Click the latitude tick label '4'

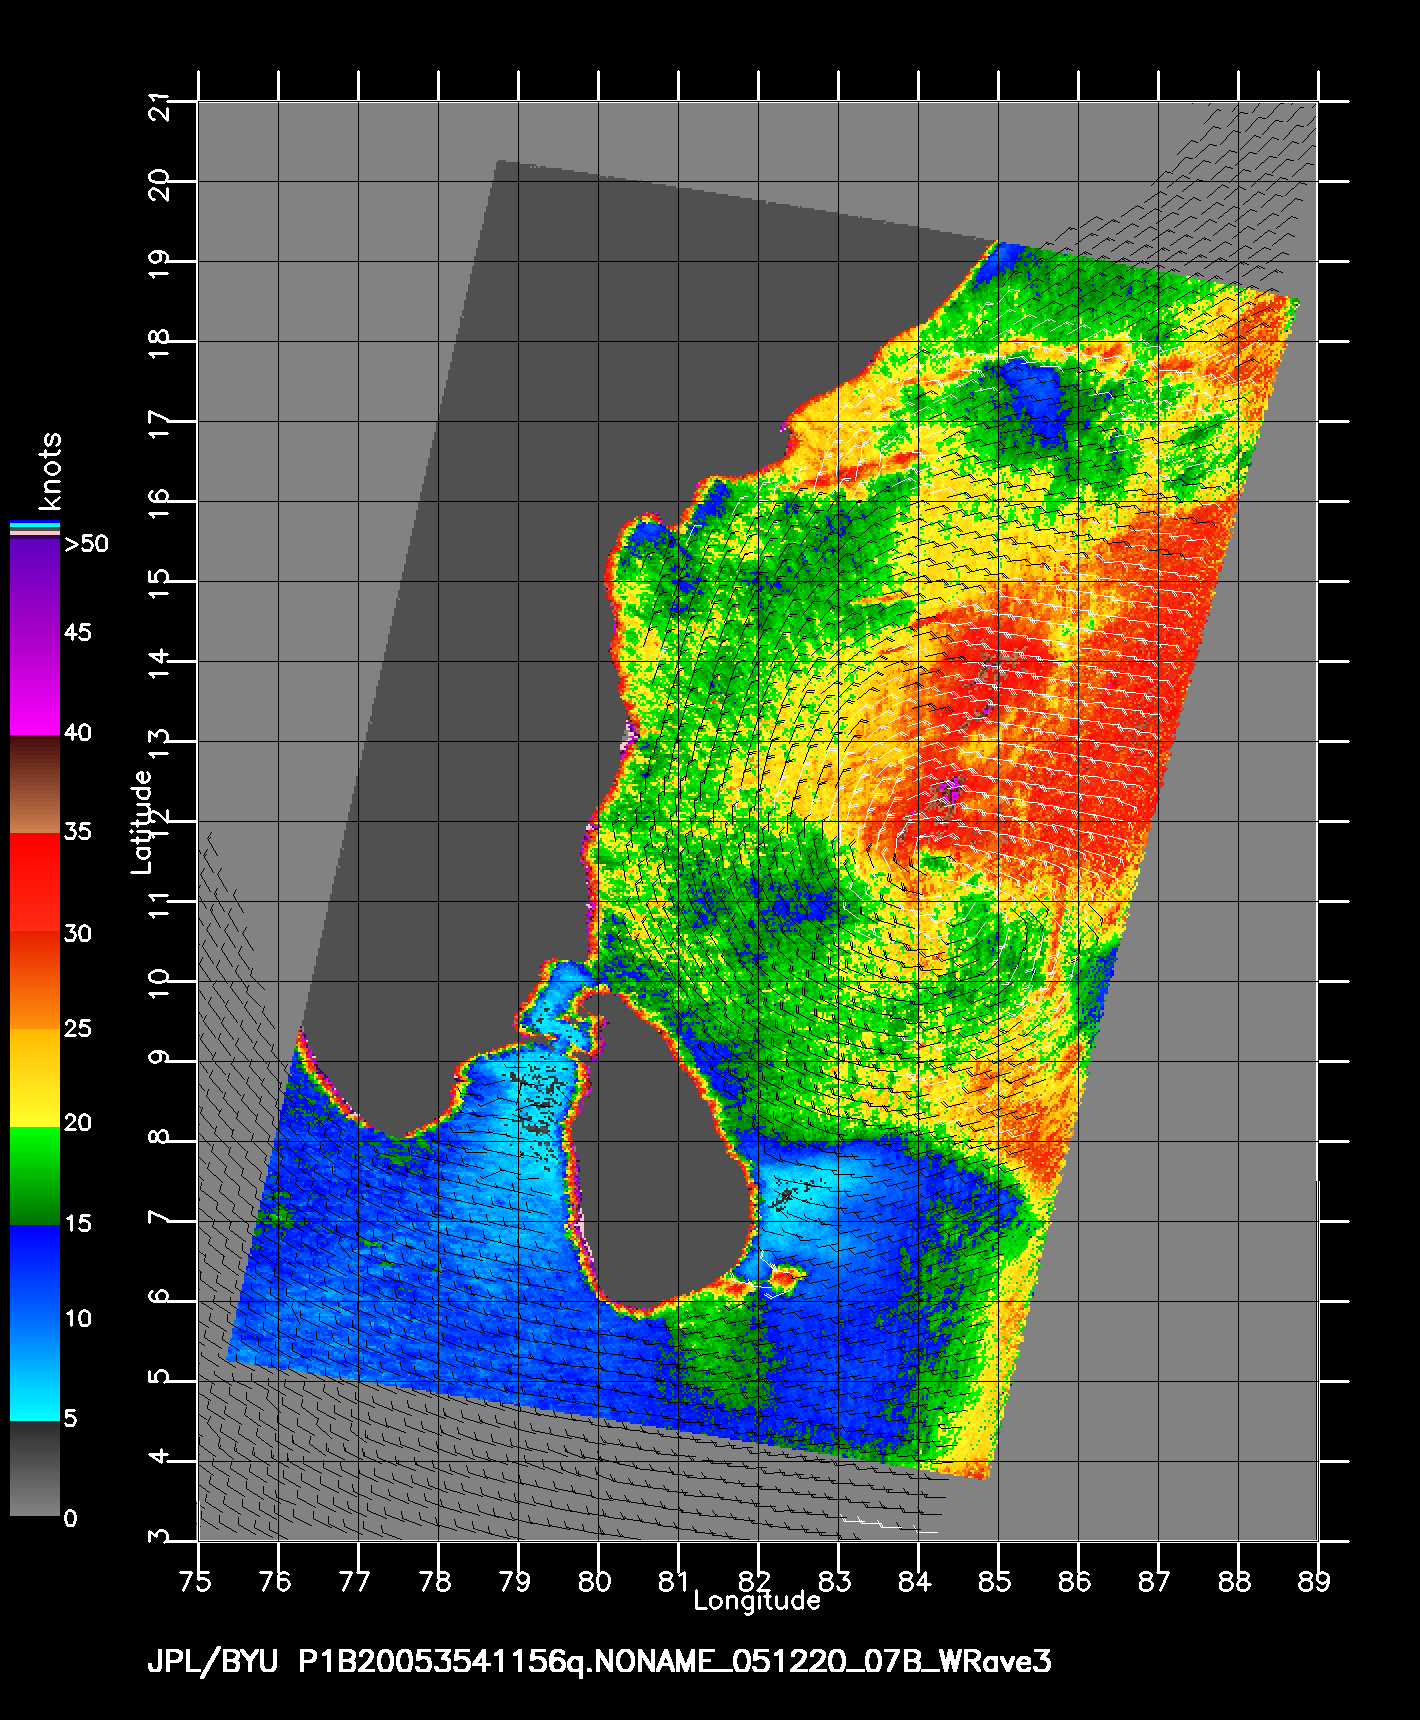point(159,1457)
